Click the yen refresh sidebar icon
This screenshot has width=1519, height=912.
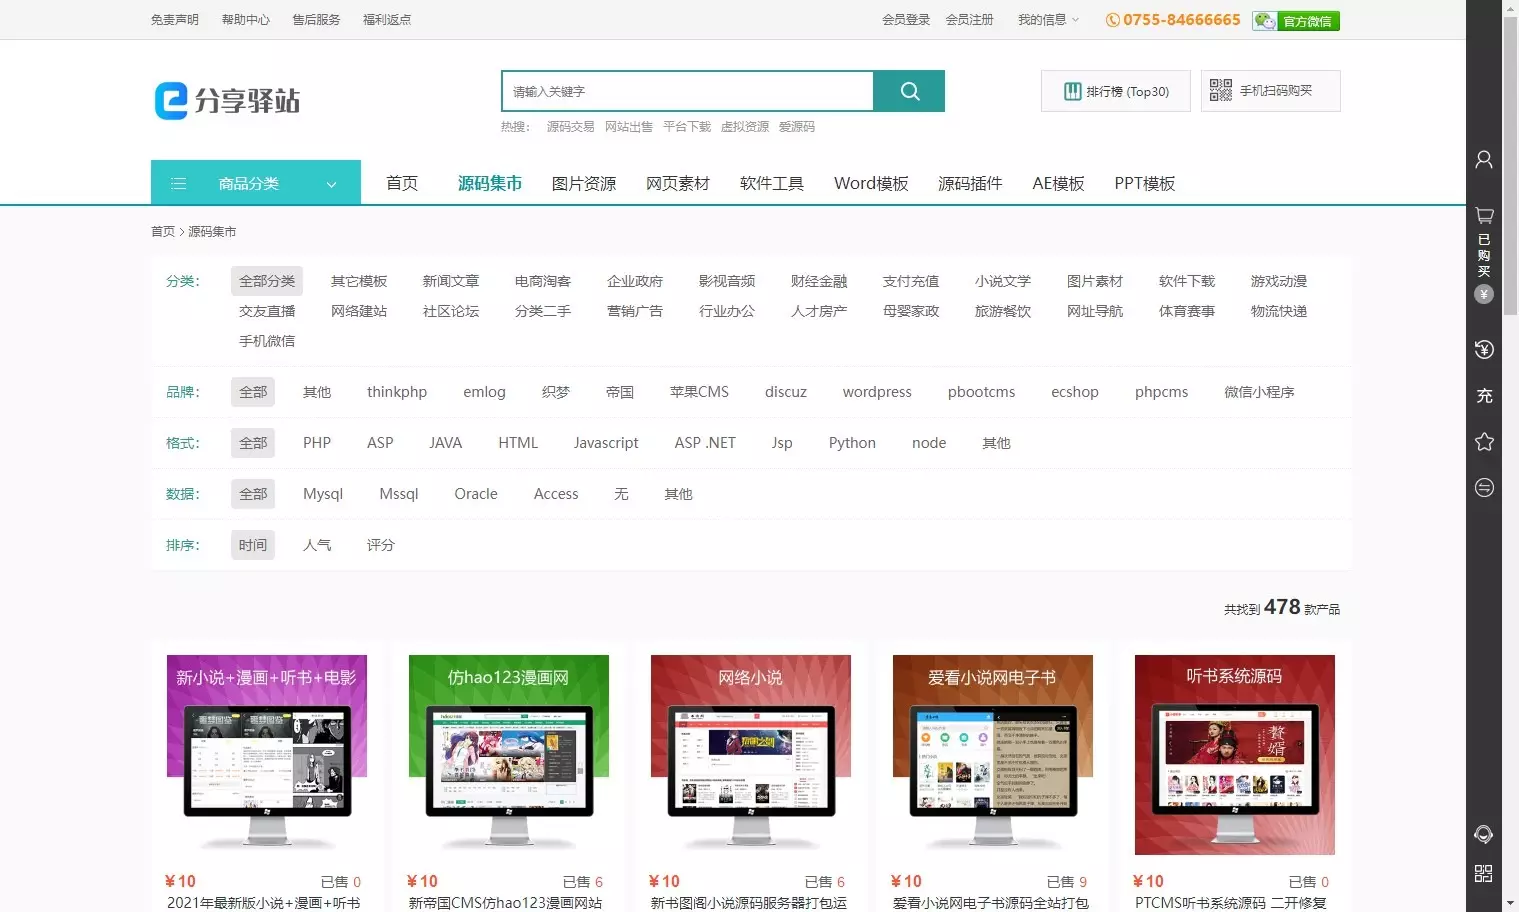point(1484,349)
